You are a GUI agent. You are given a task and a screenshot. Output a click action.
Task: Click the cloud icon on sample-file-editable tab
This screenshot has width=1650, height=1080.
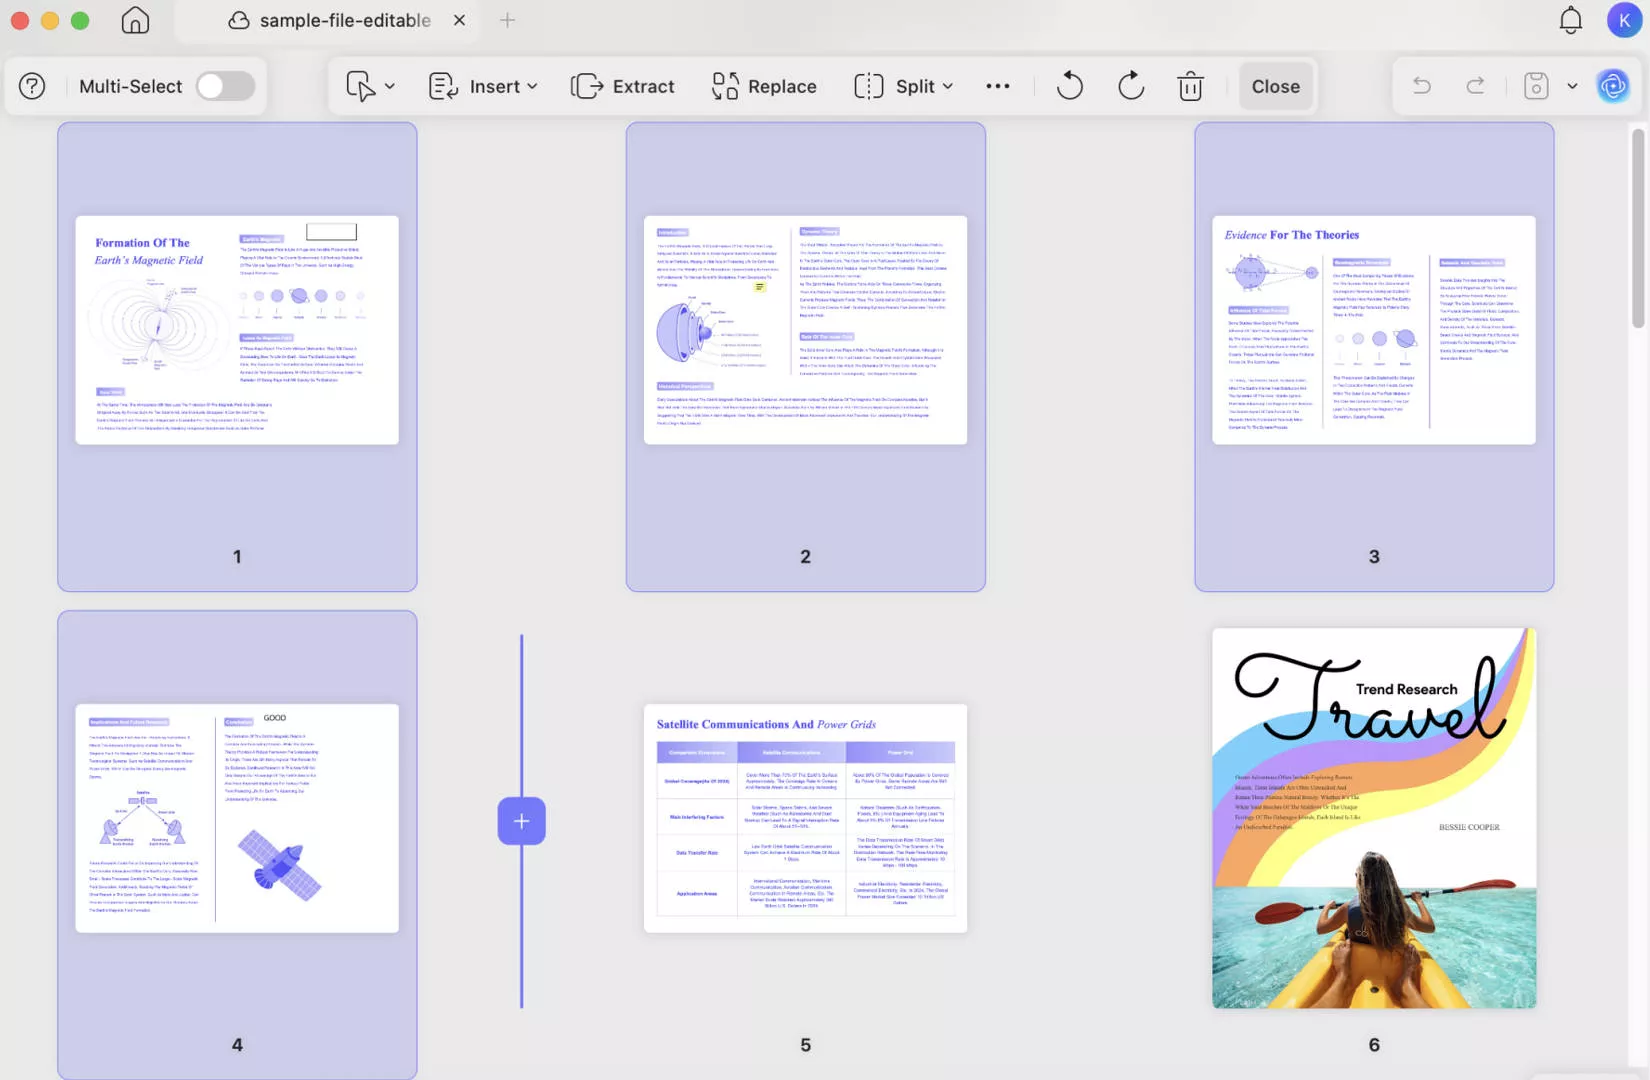(x=239, y=20)
